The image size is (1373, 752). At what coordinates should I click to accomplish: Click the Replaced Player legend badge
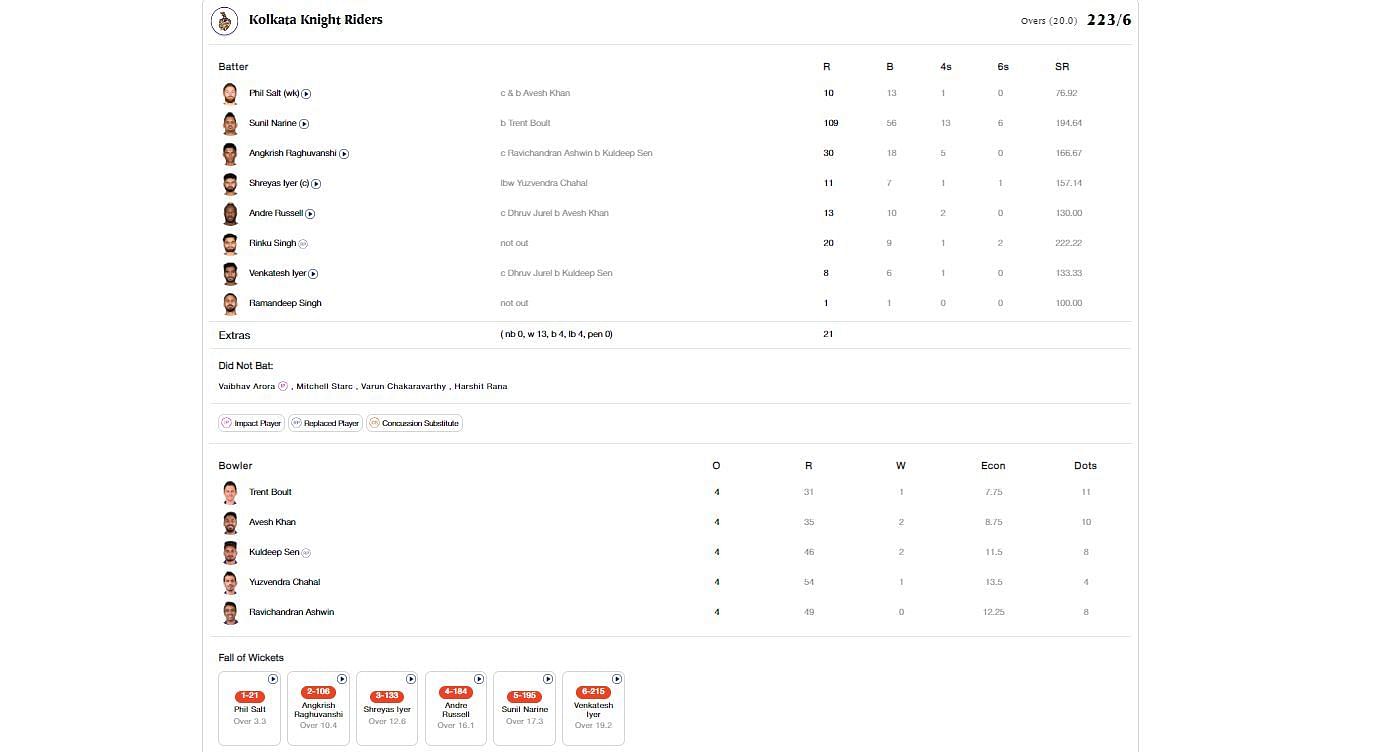click(x=325, y=423)
